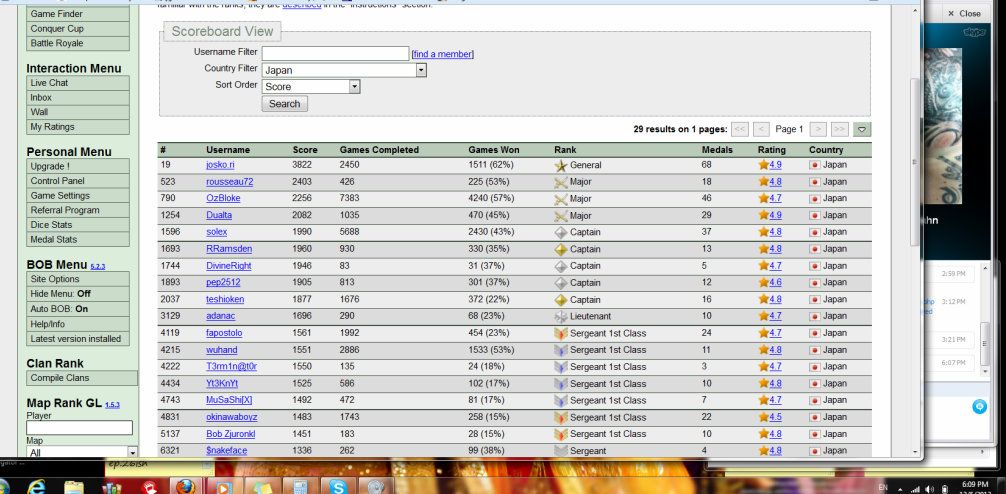This screenshot has width=1006, height=494.
Task: Click the Captain rank icon for teshioken
Action: pyautogui.click(x=561, y=300)
